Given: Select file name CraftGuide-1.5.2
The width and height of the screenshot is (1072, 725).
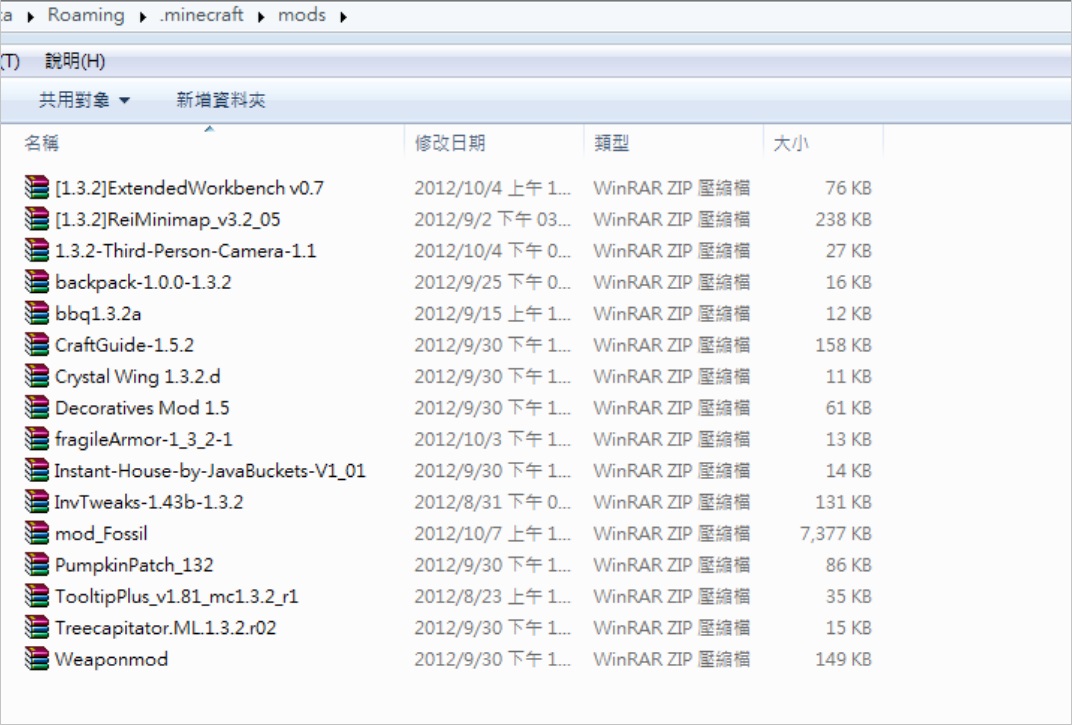Looking at the screenshot, I should (x=124, y=345).
